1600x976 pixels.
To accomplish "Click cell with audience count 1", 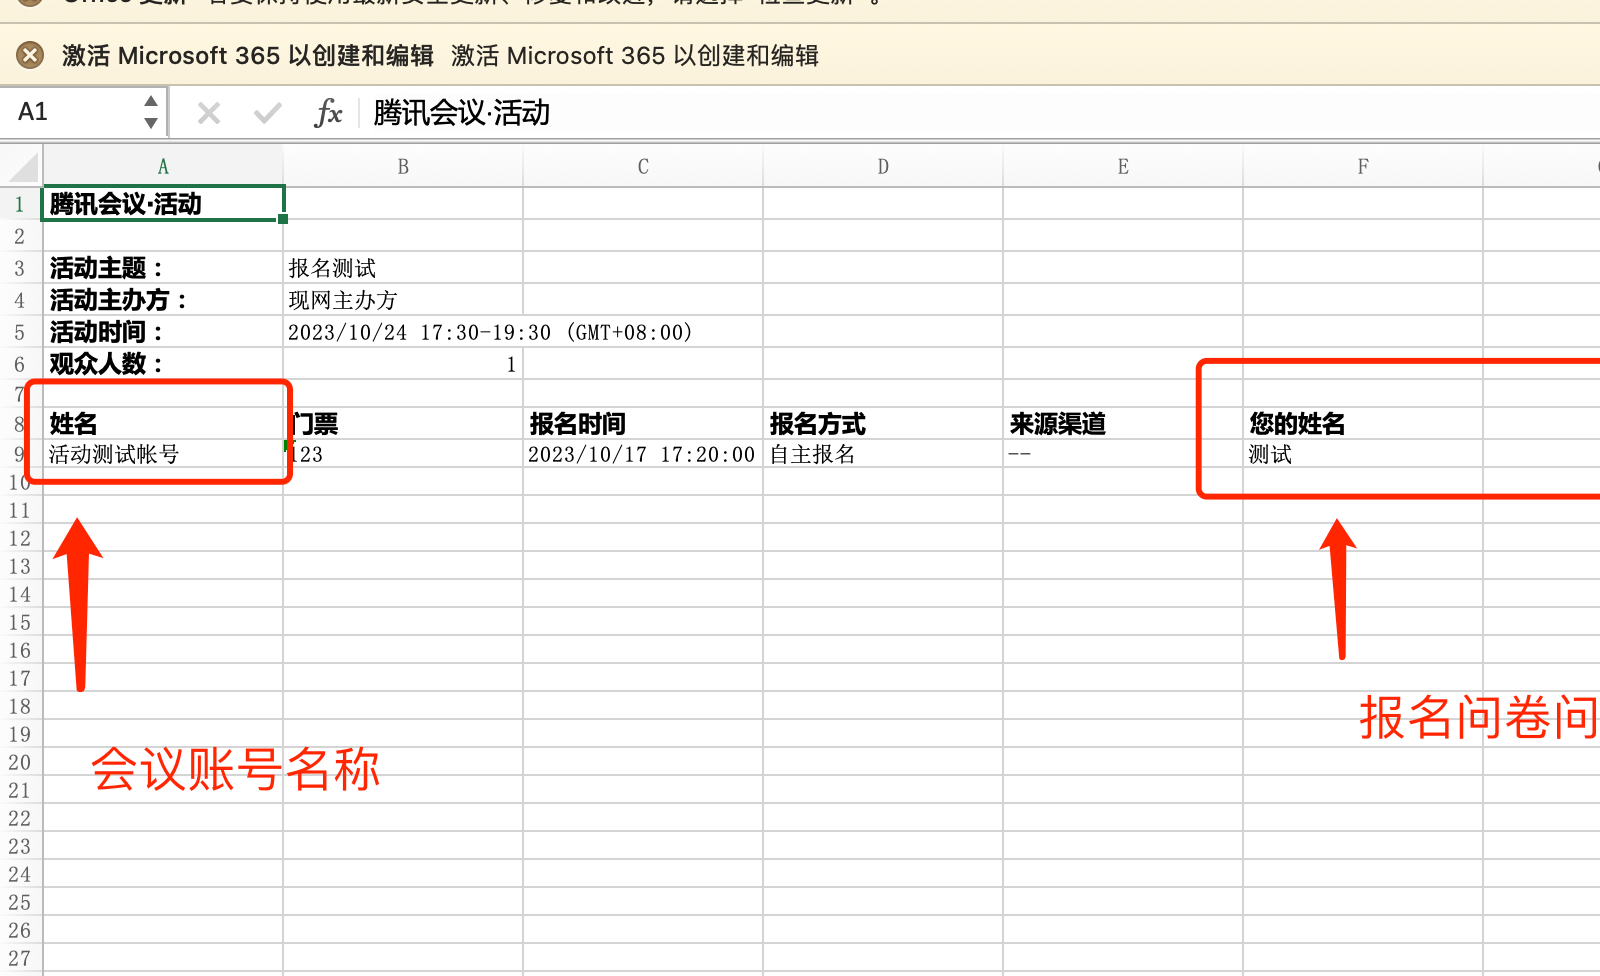I will pyautogui.click(x=403, y=364).
